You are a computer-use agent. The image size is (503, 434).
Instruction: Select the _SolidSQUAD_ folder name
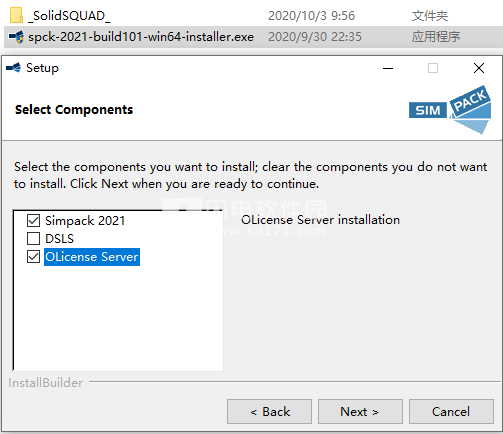pos(69,16)
